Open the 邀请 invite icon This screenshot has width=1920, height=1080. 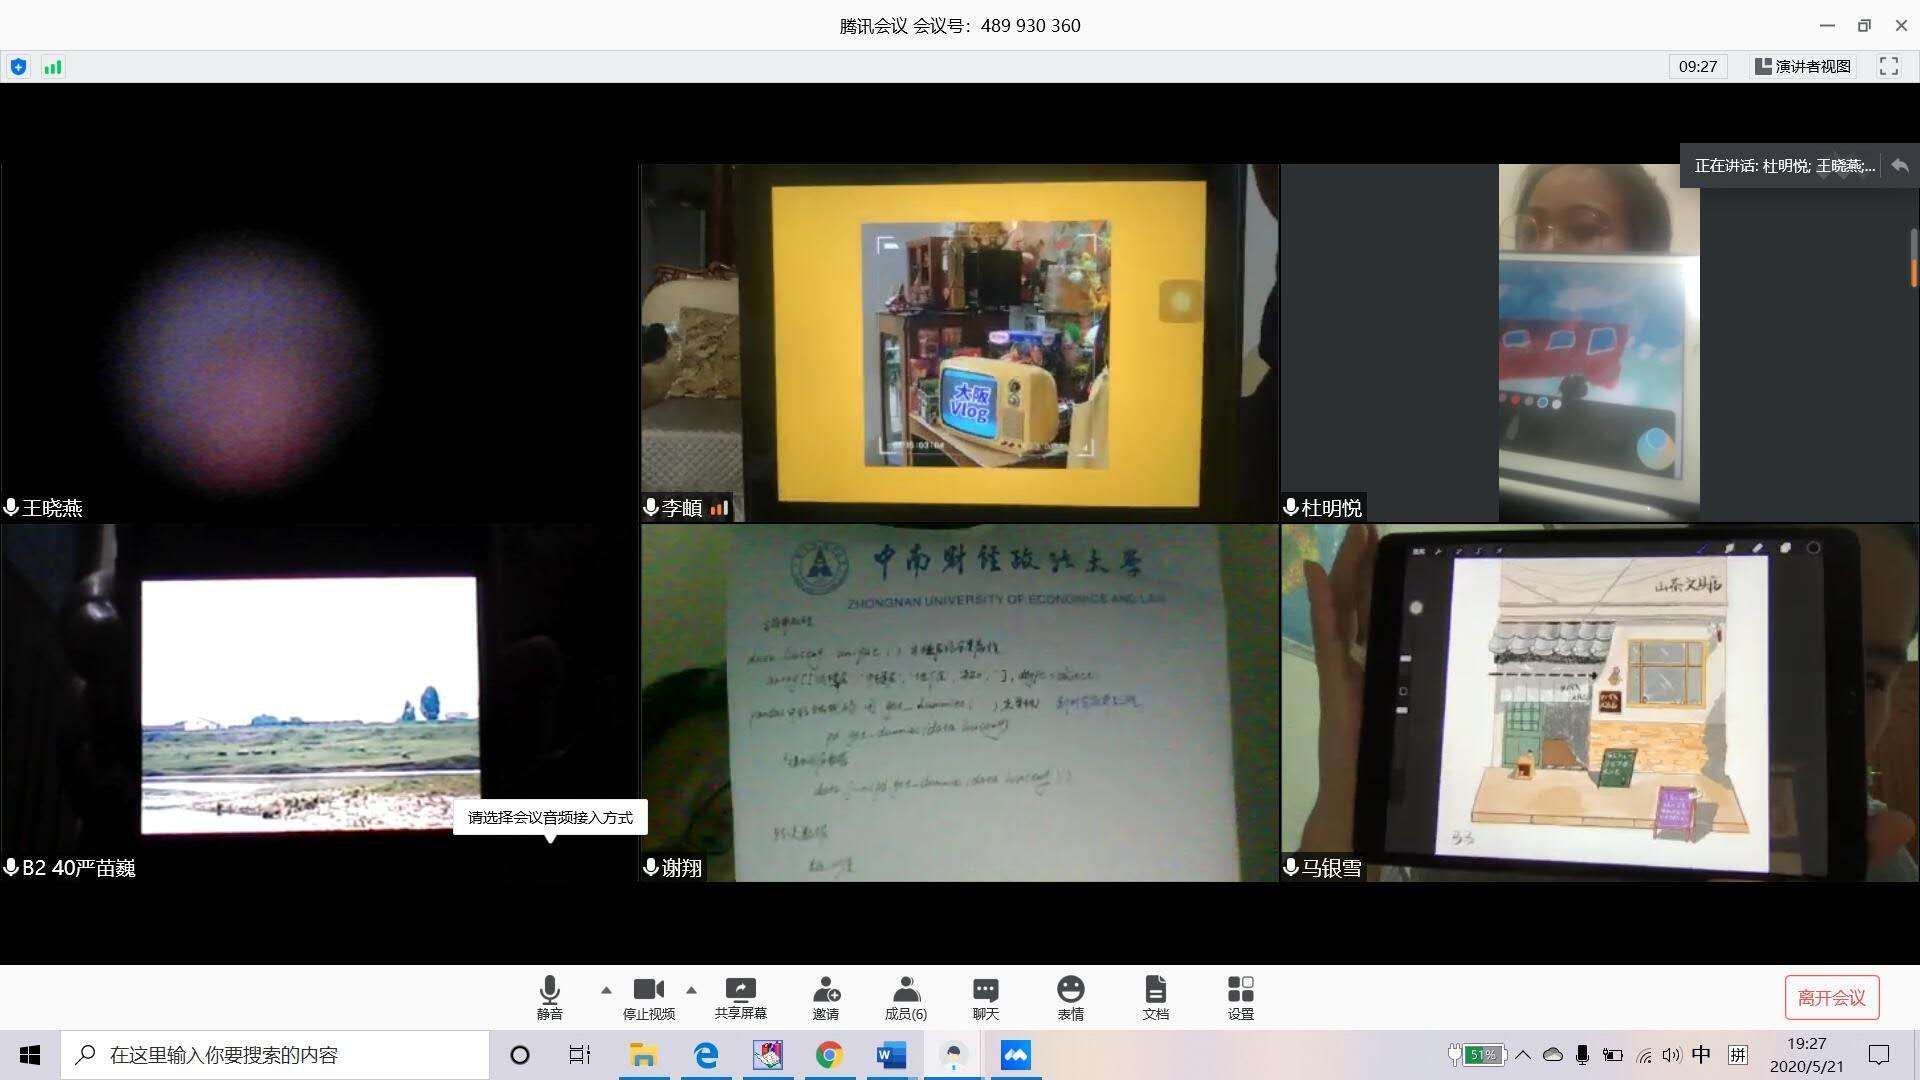click(x=826, y=998)
